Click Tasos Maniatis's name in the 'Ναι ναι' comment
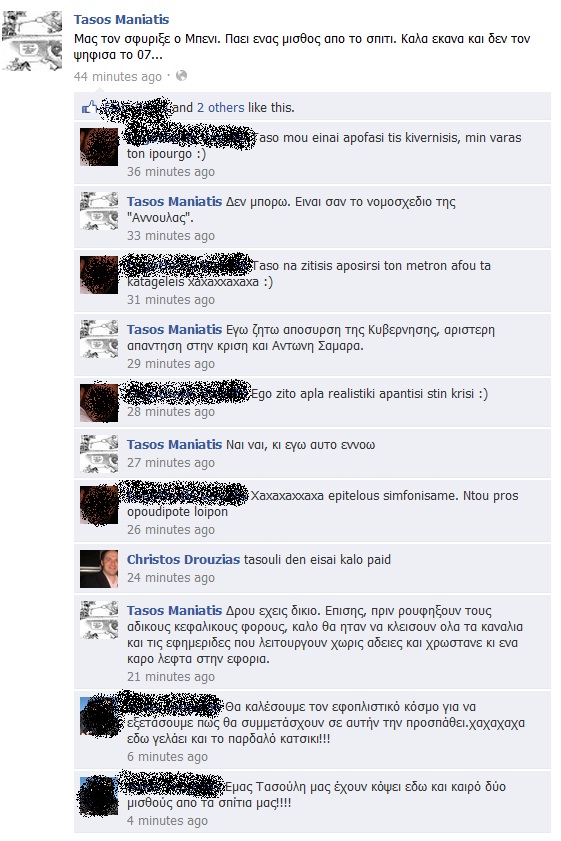The width and height of the screenshot is (561, 841). coord(174,445)
